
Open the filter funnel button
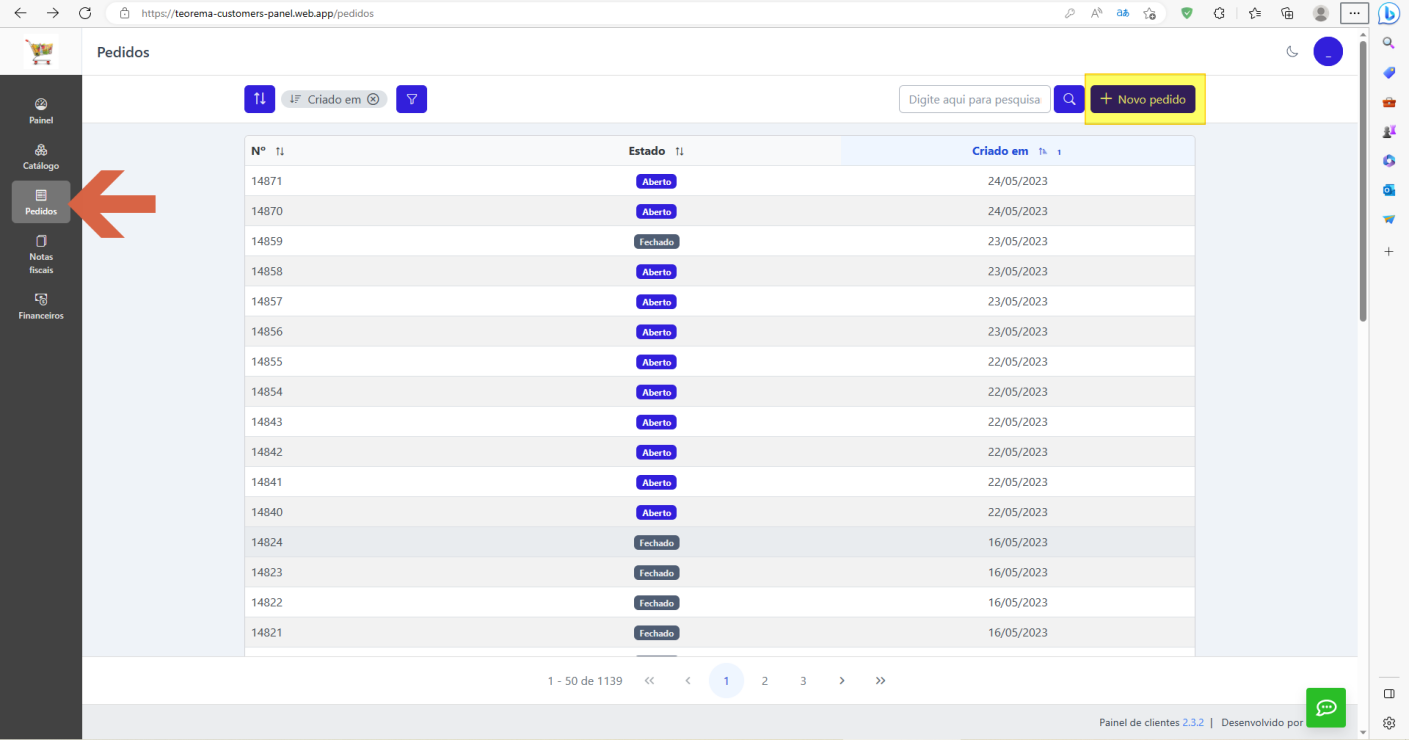pos(411,99)
